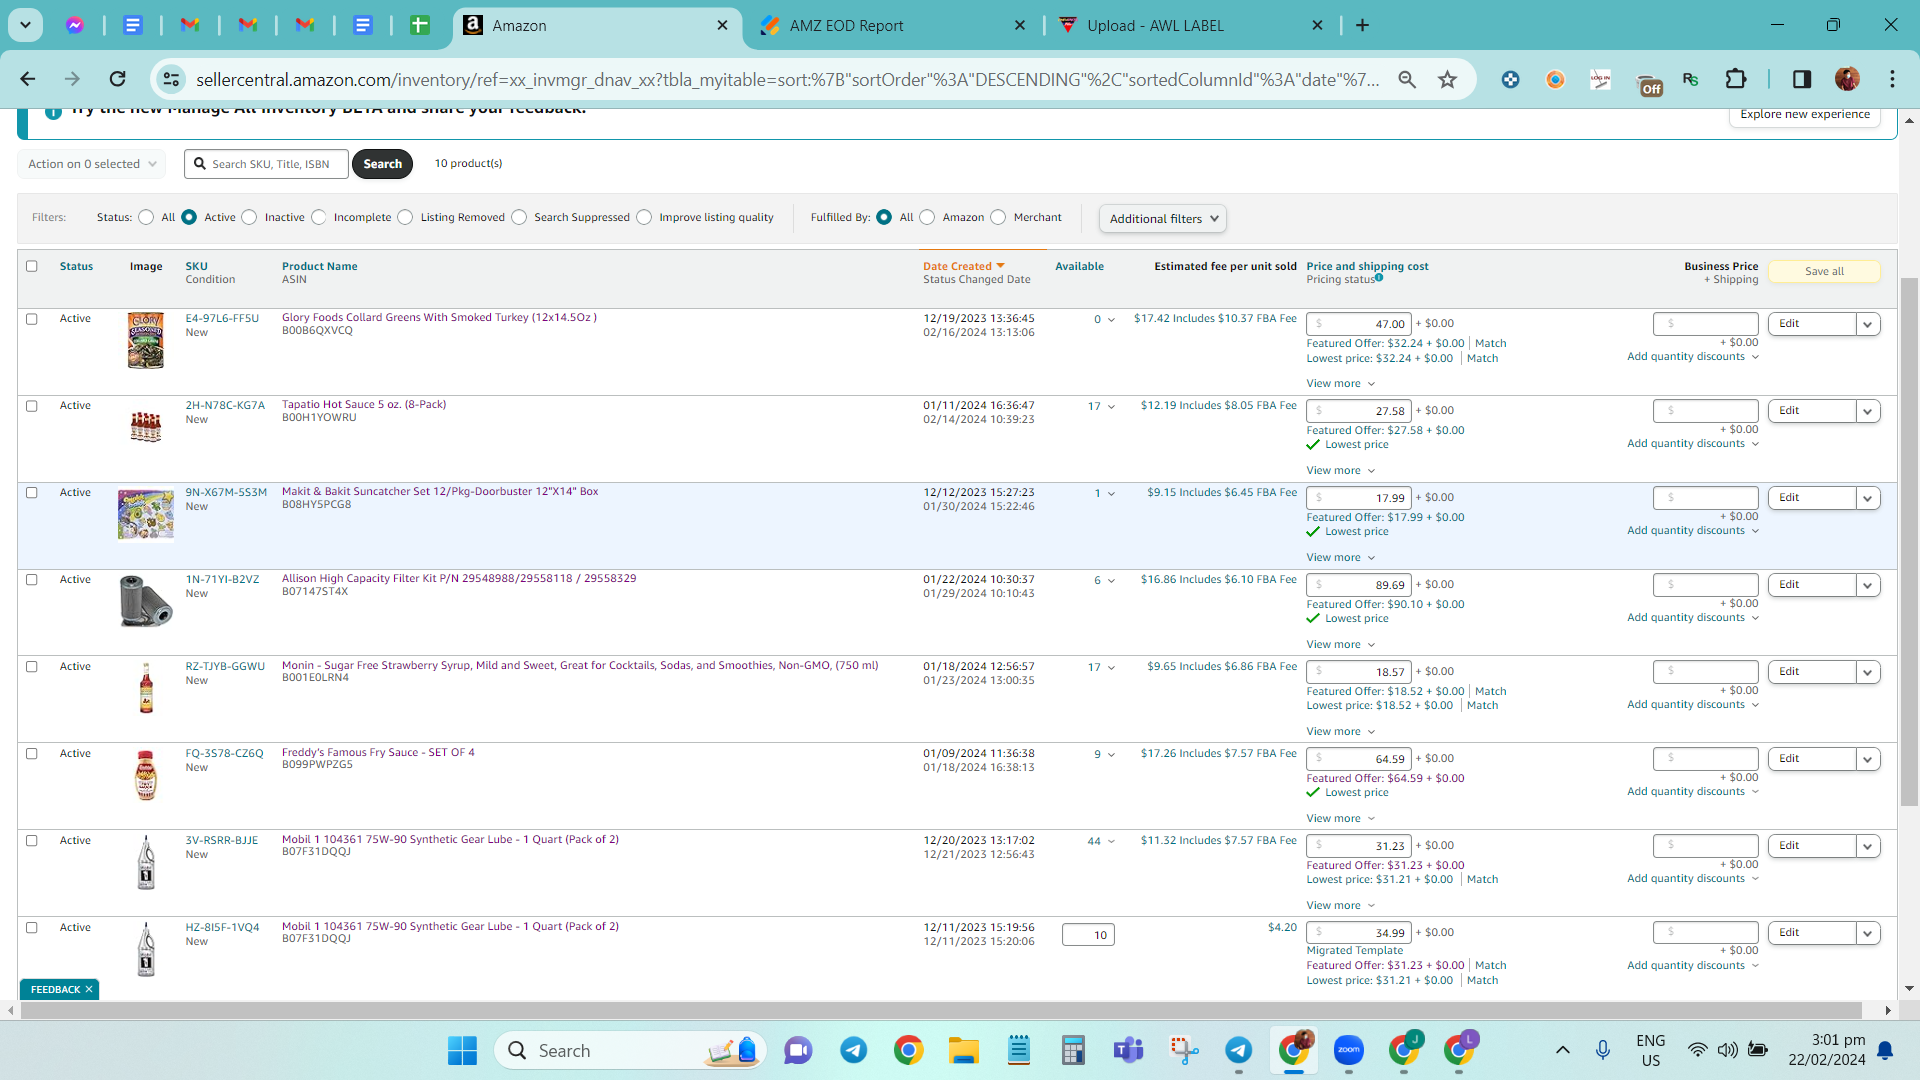Screen dimensions: 1920x1080
Task: Choose the All status radio button
Action: tap(147, 217)
